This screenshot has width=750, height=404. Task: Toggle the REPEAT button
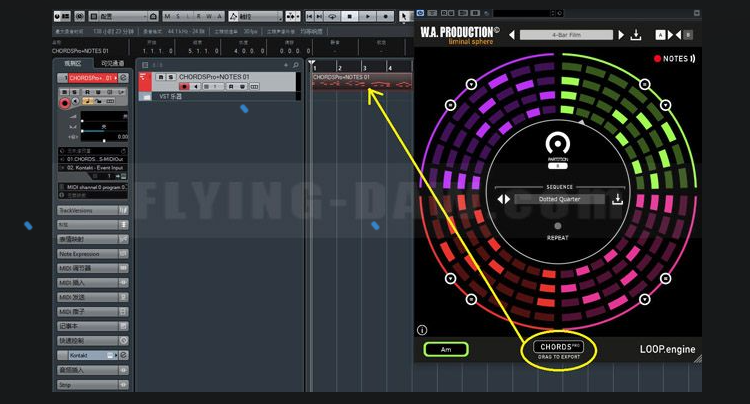558,226
